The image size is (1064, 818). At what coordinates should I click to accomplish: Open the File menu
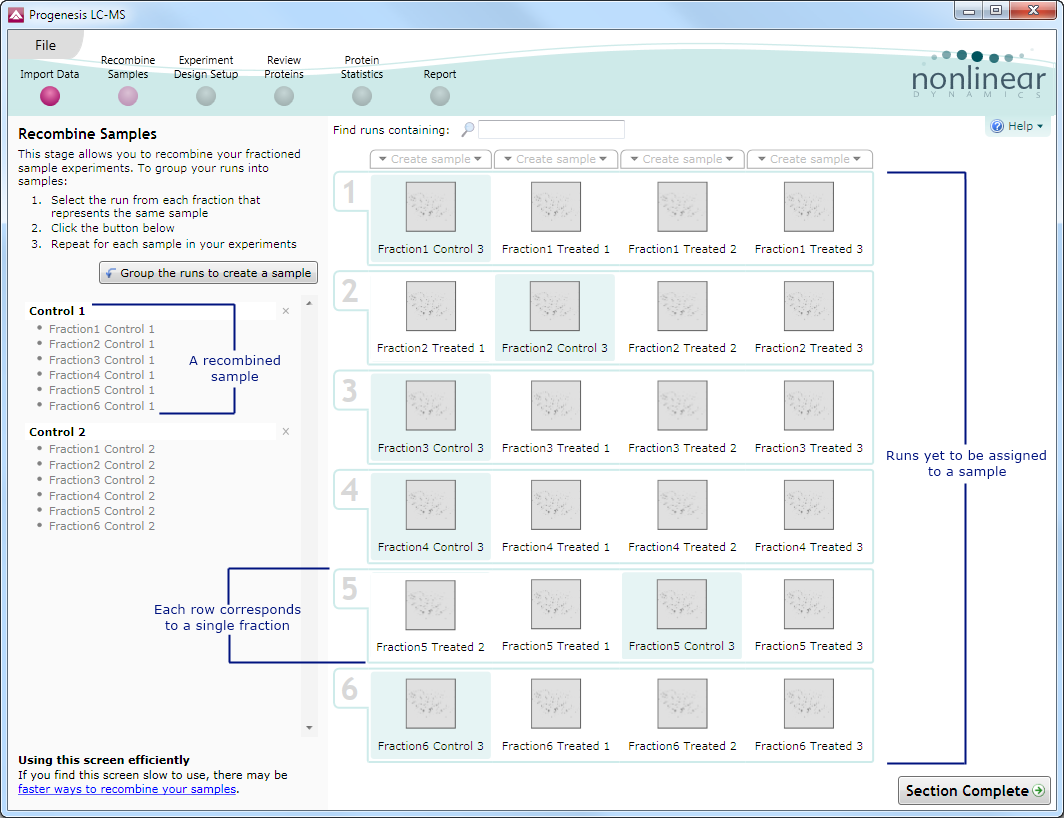(x=45, y=45)
